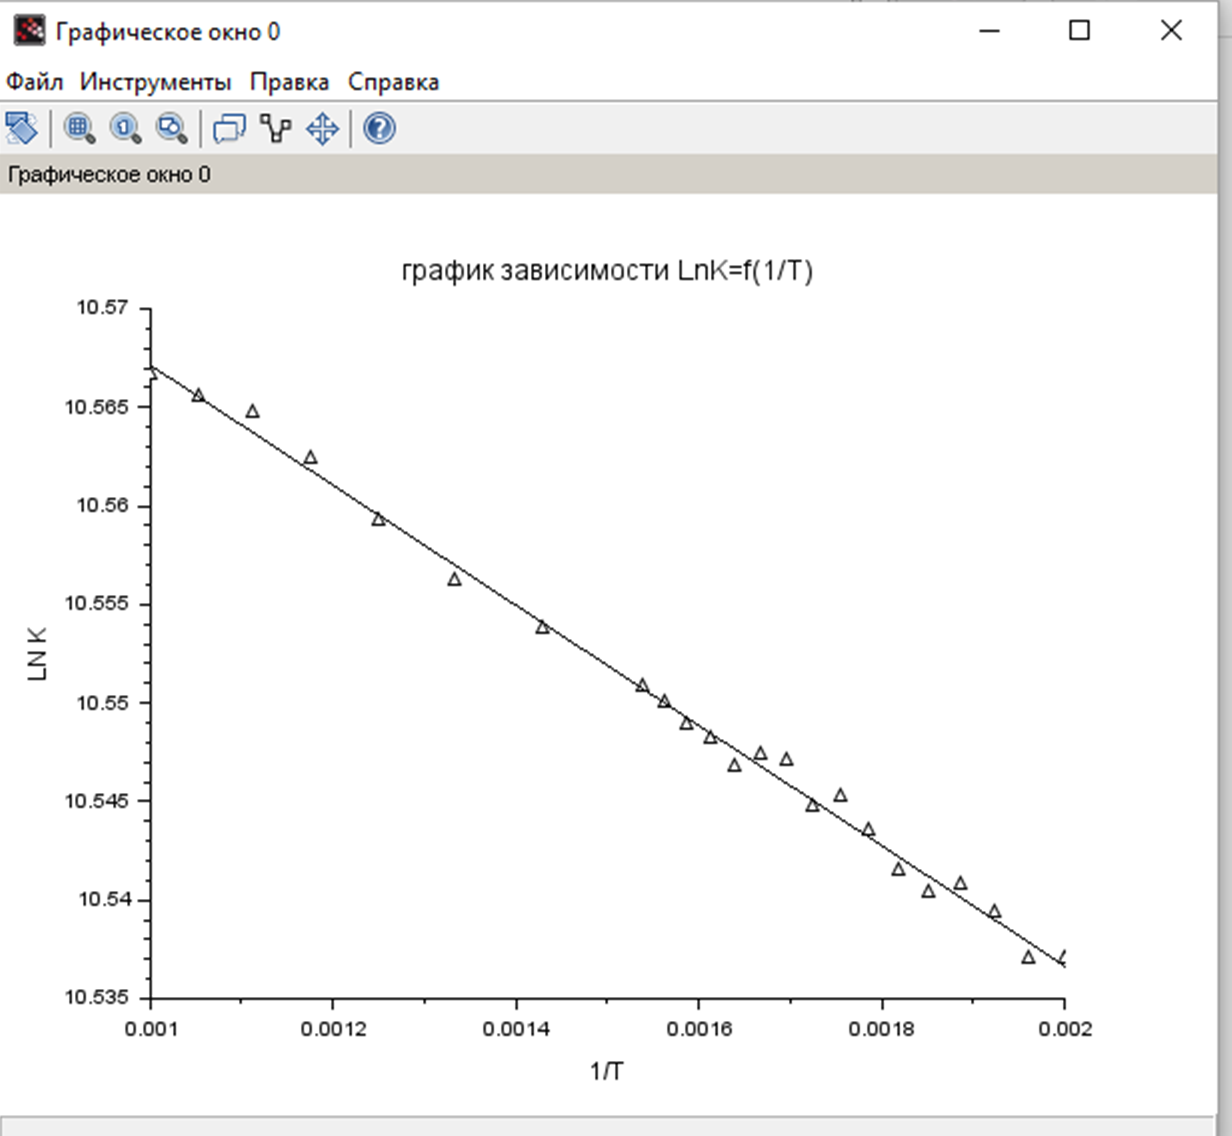Open the Инструменты menu
The height and width of the screenshot is (1136, 1232).
pos(155,82)
